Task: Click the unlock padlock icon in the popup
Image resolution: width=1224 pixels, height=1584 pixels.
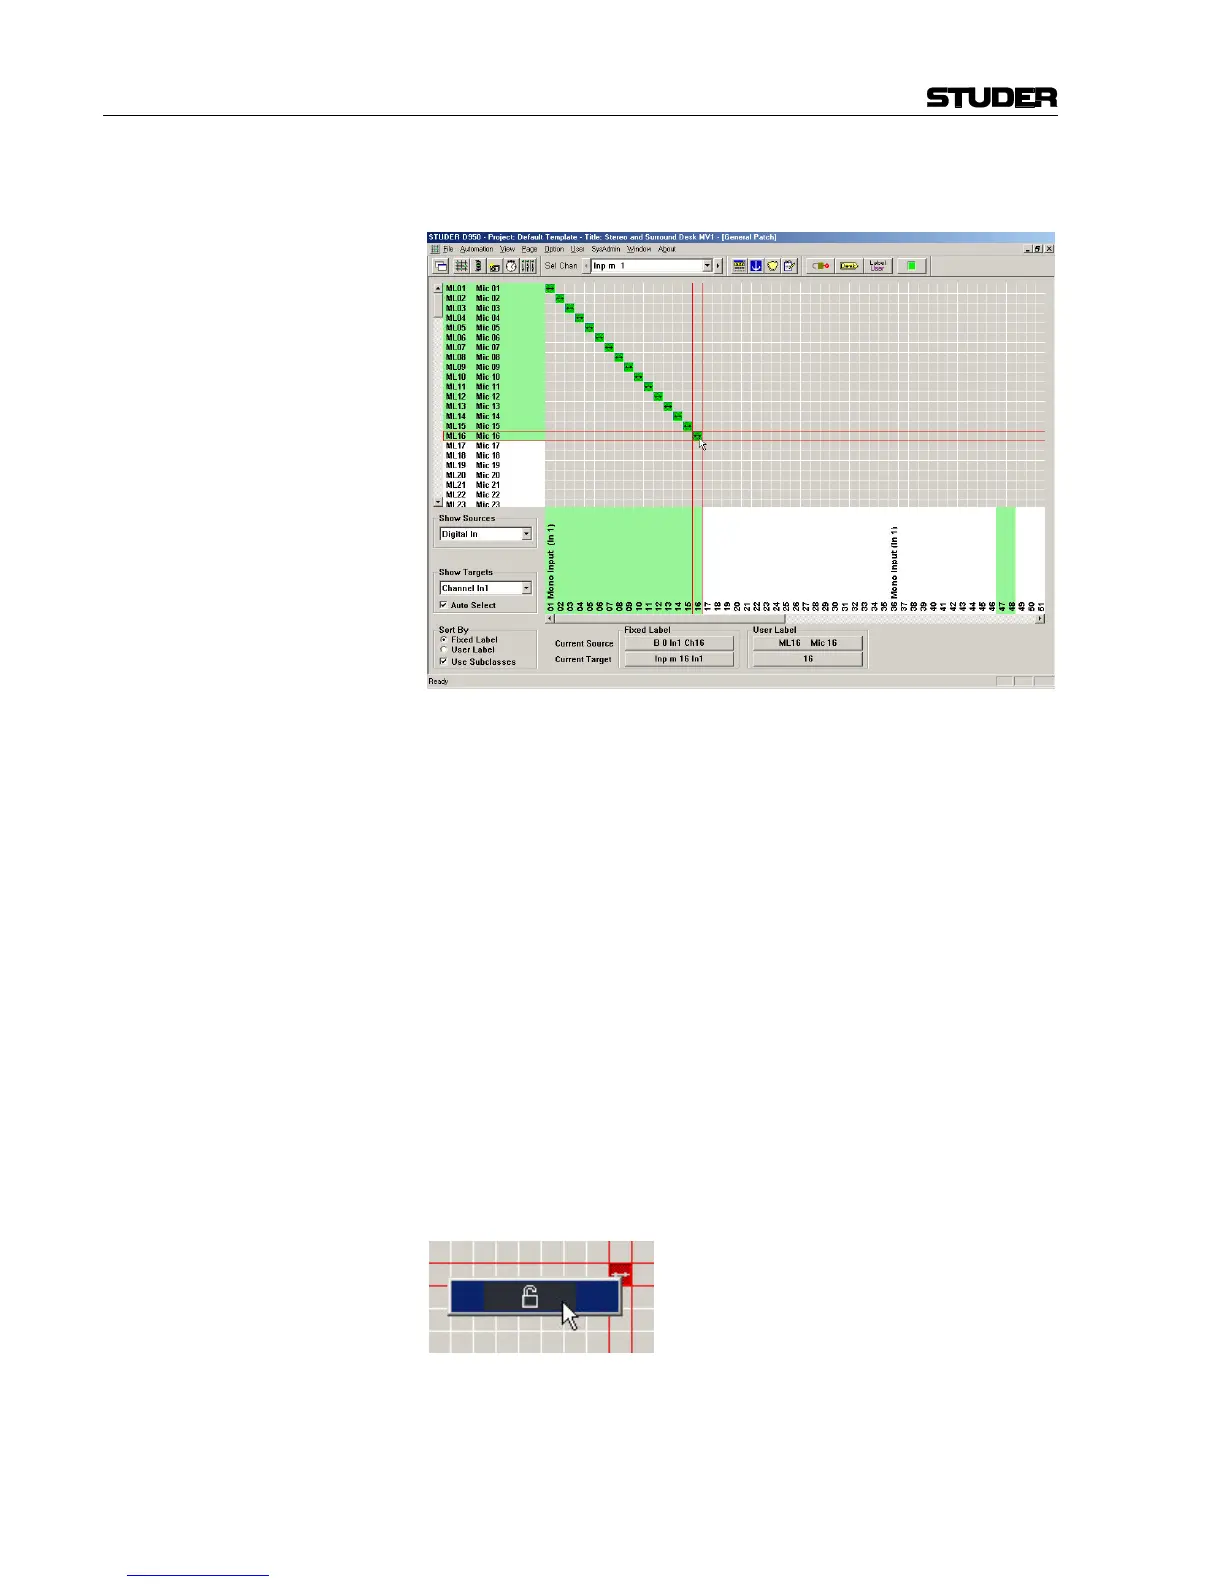Action: (530, 1297)
